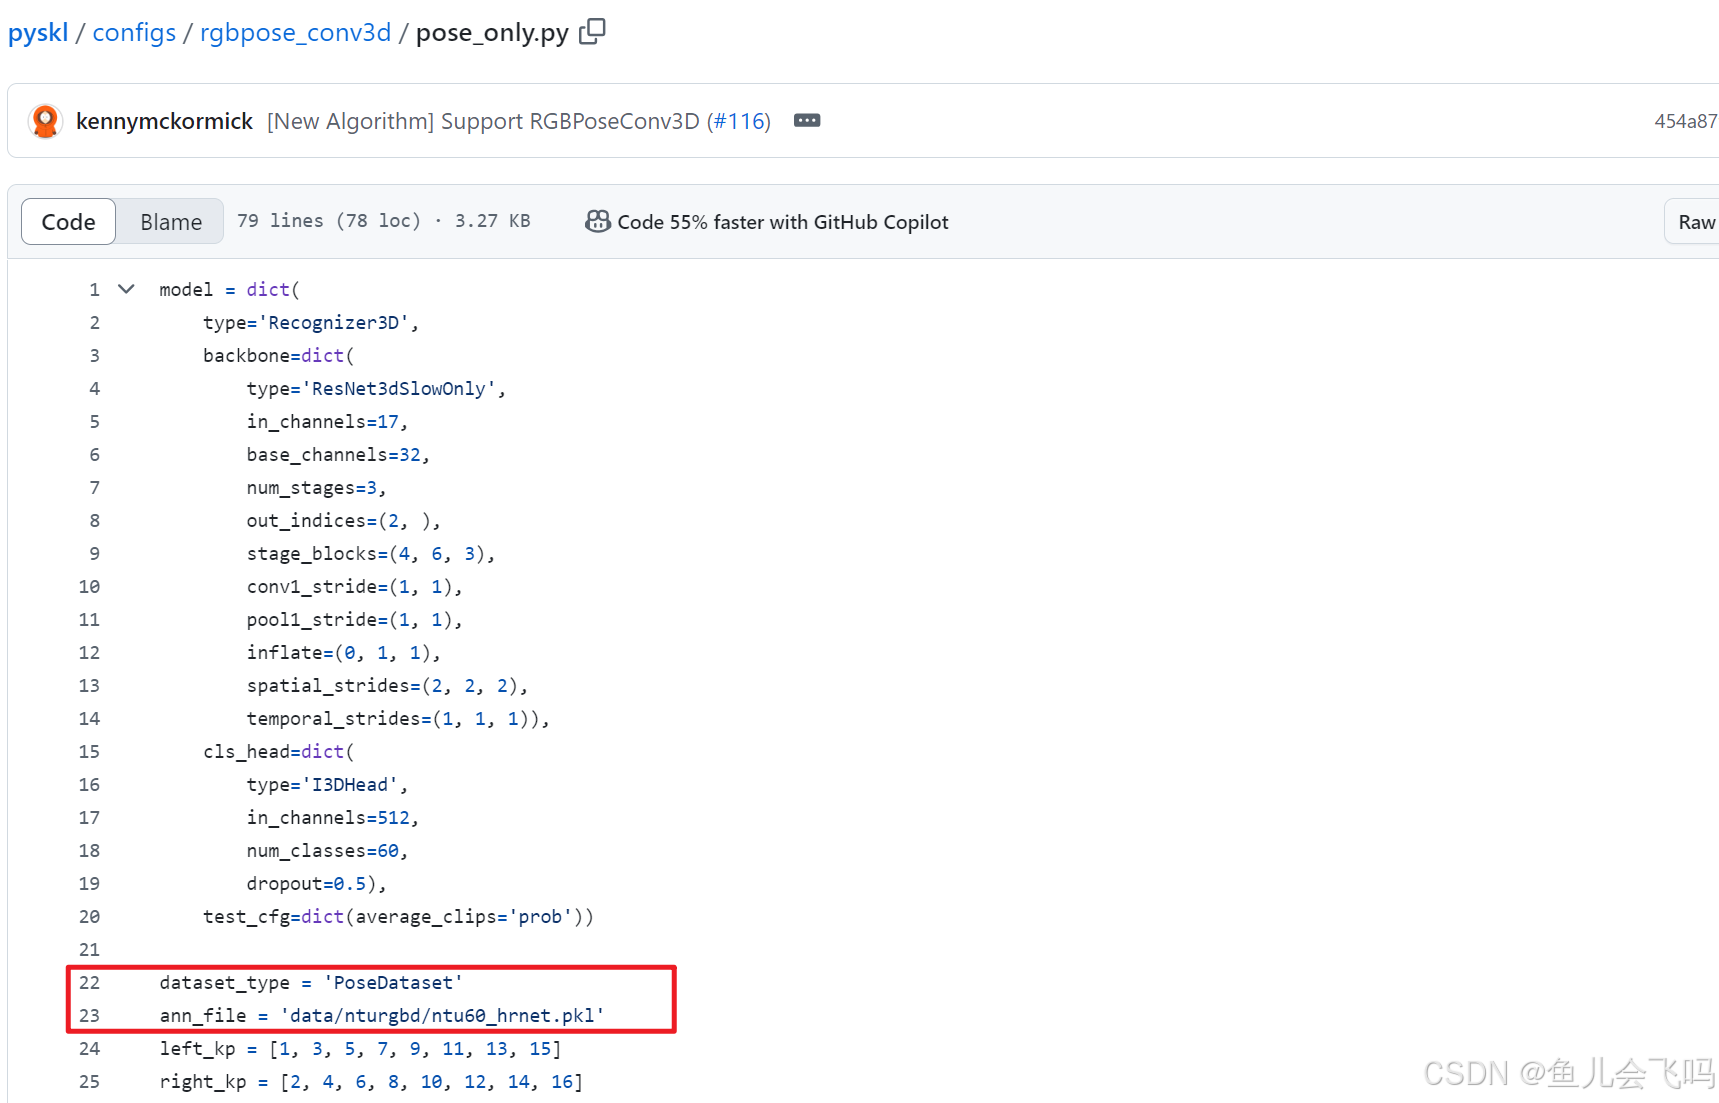1719x1103 pixels.
Task: Click kennymckormick's avatar
Action: [x=44, y=120]
